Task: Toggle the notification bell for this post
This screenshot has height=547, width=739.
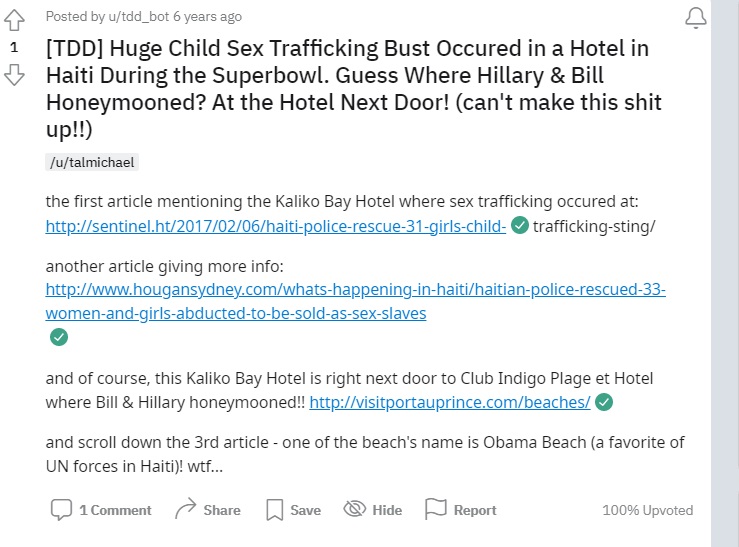Action: pyautogui.click(x=695, y=18)
